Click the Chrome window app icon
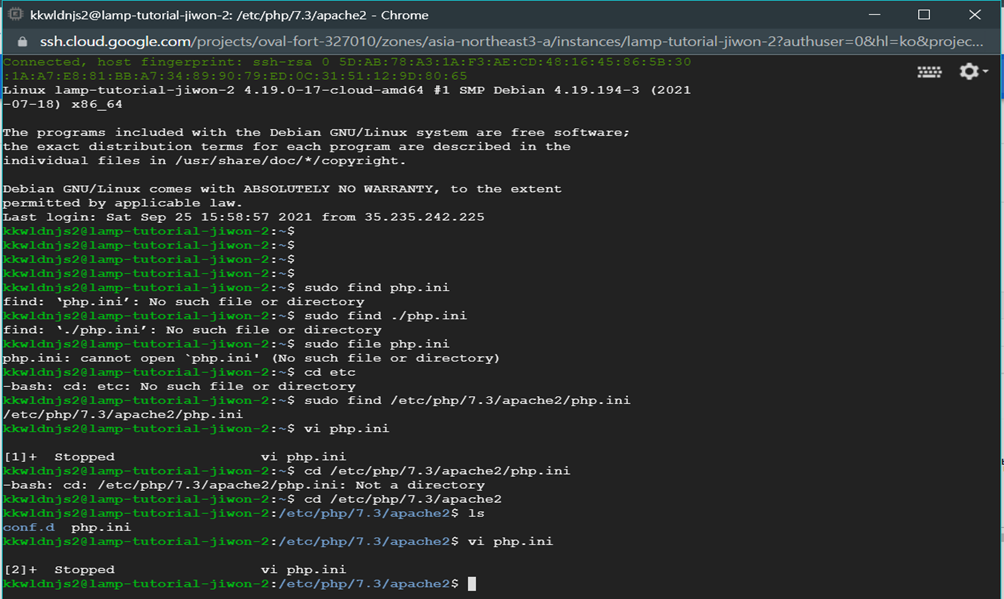Image resolution: width=1004 pixels, height=599 pixels. pyautogui.click(x=15, y=14)
